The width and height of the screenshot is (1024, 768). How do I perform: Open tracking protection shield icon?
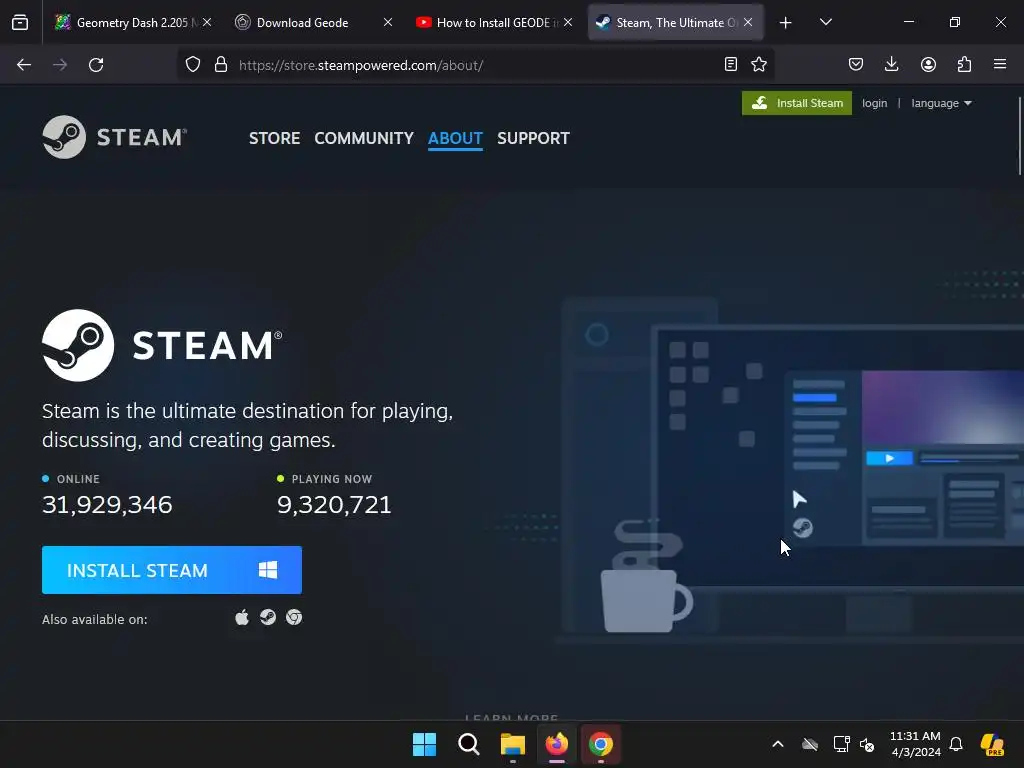193,65
